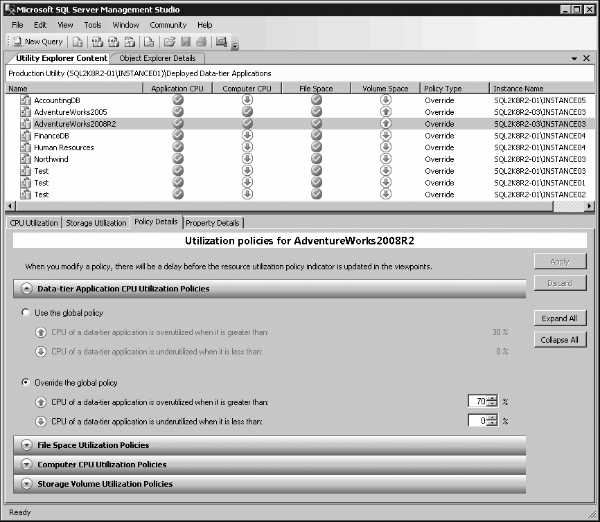
Task: Click the Print icon in toolbar
Action: pos(201,42)
